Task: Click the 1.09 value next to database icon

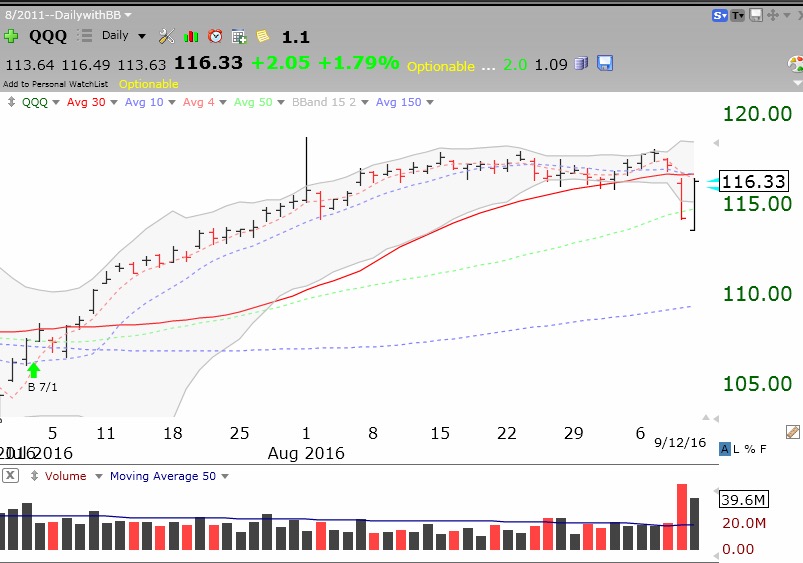Action: pyautogui.click(x=551, y=65)
